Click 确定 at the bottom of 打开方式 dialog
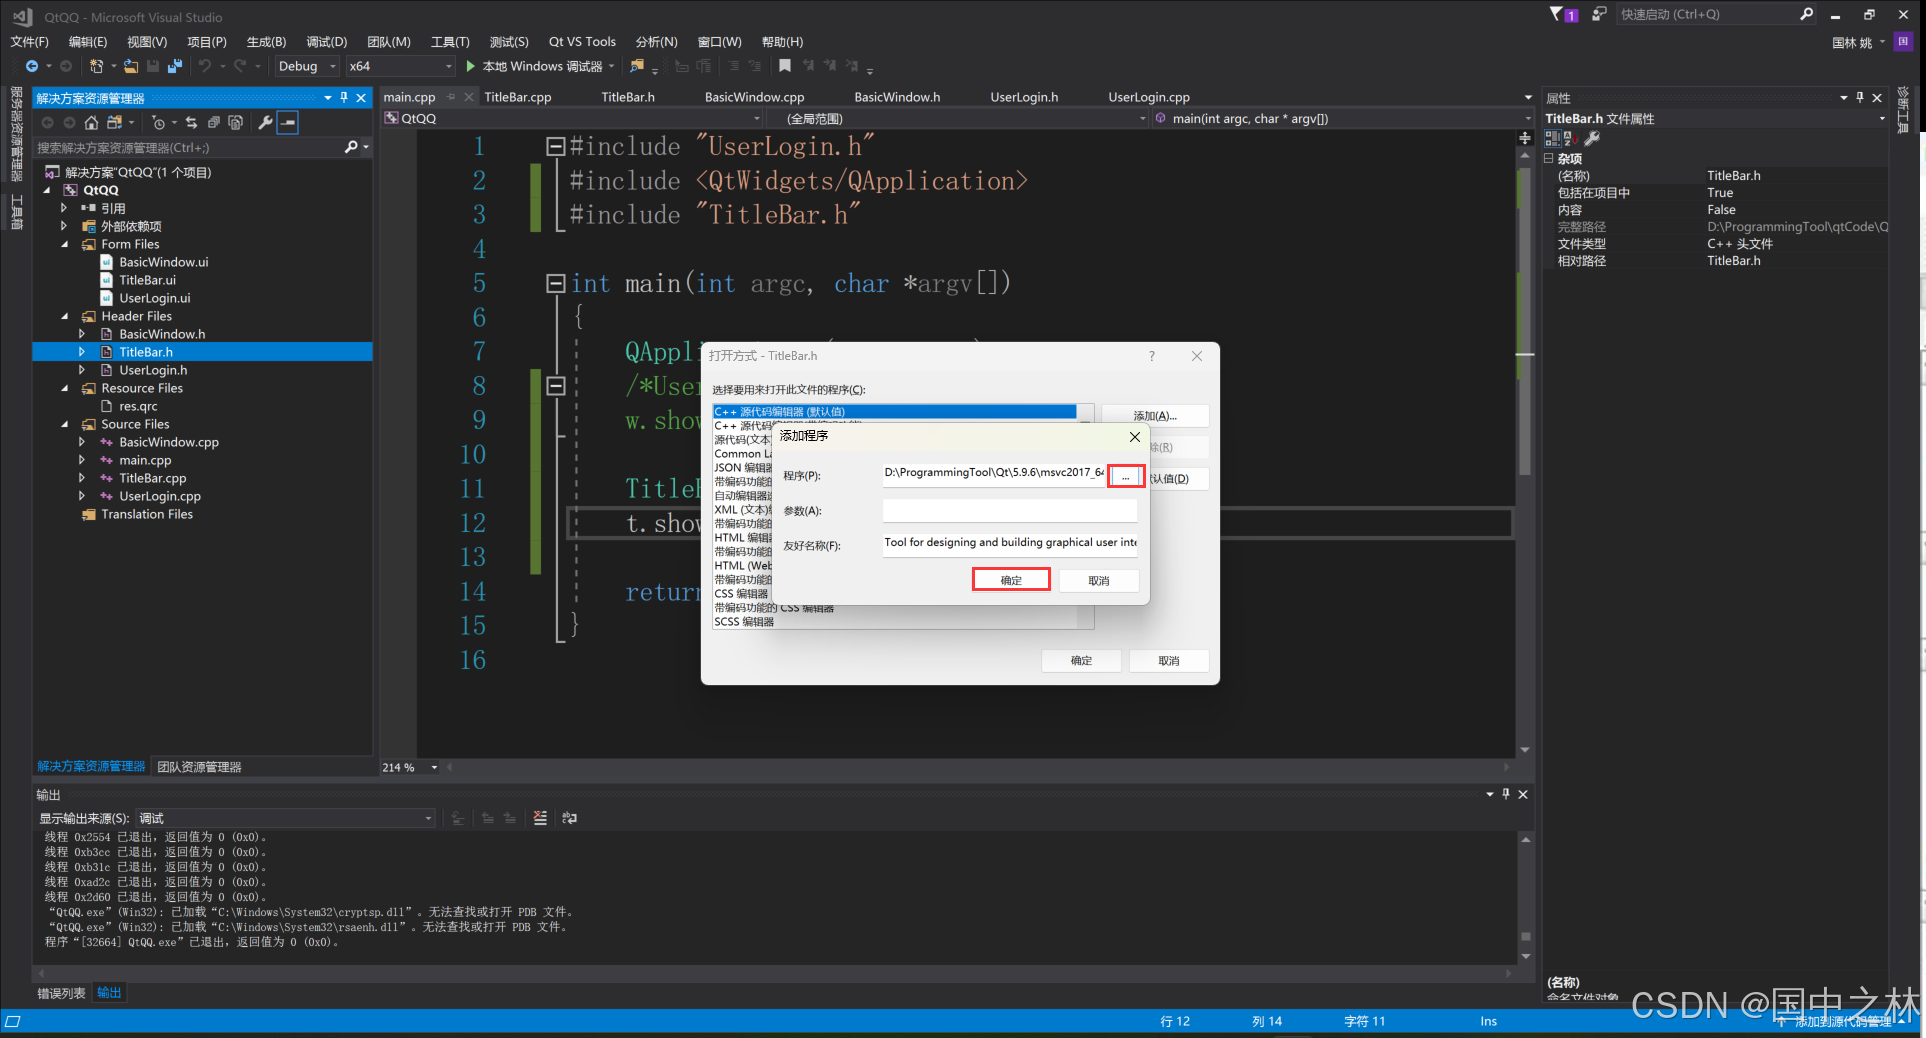 pos(1081,661)
